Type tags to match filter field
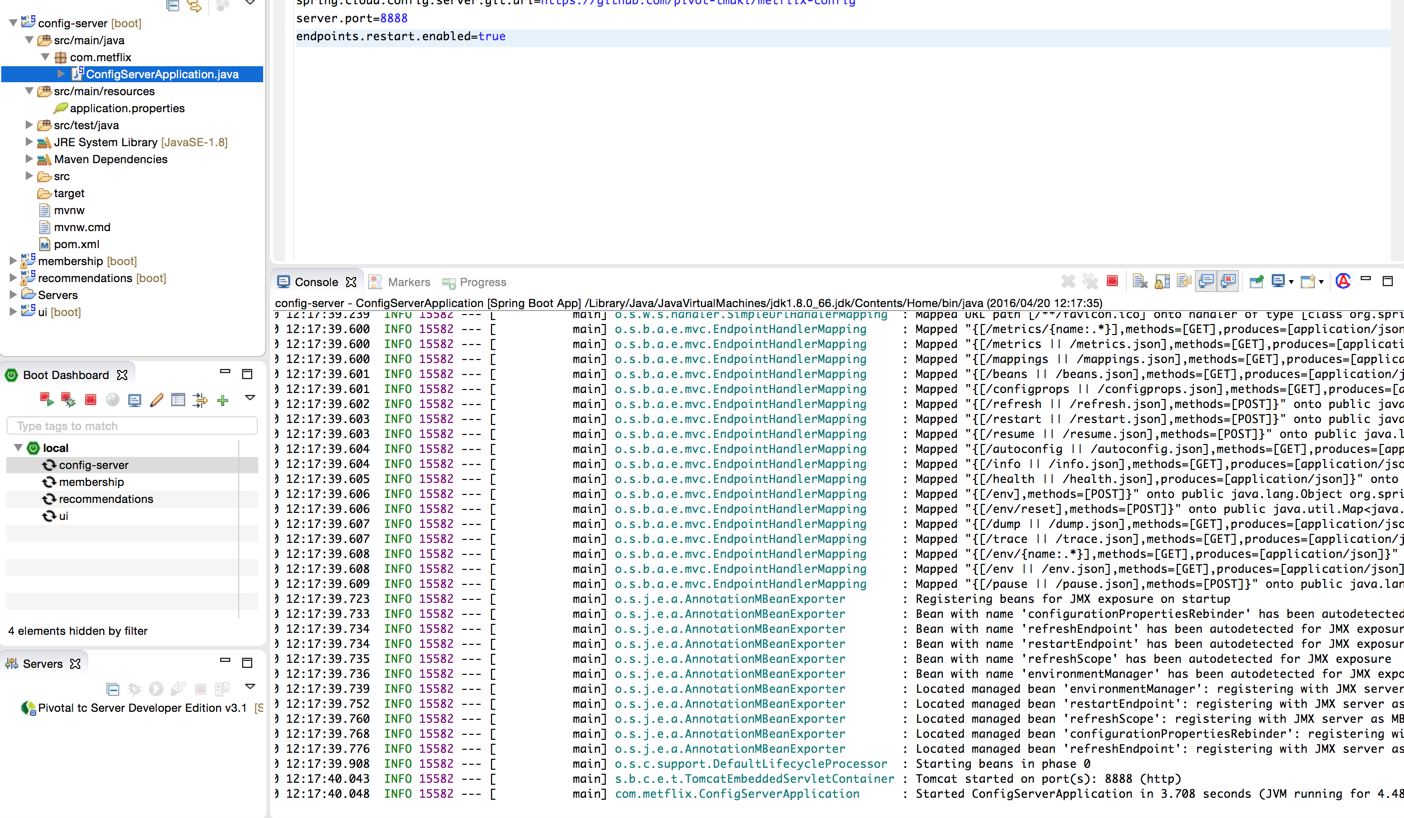This screenshot has width=1404, height=818. [132, 426]
